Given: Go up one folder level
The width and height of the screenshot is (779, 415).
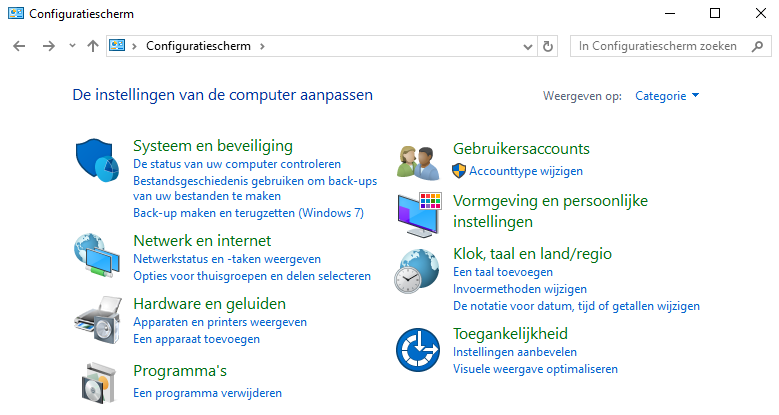Looking at the screenshot, I should click(93, 46).
